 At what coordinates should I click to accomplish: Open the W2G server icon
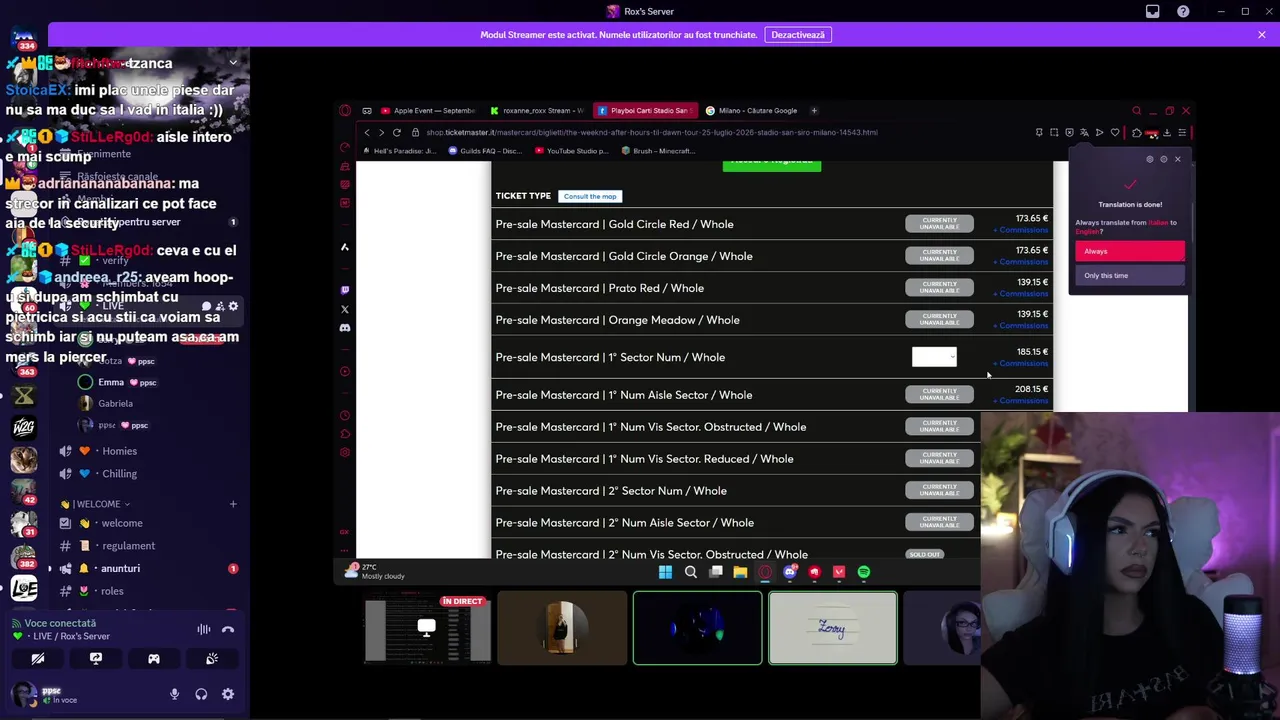point(24,427)
